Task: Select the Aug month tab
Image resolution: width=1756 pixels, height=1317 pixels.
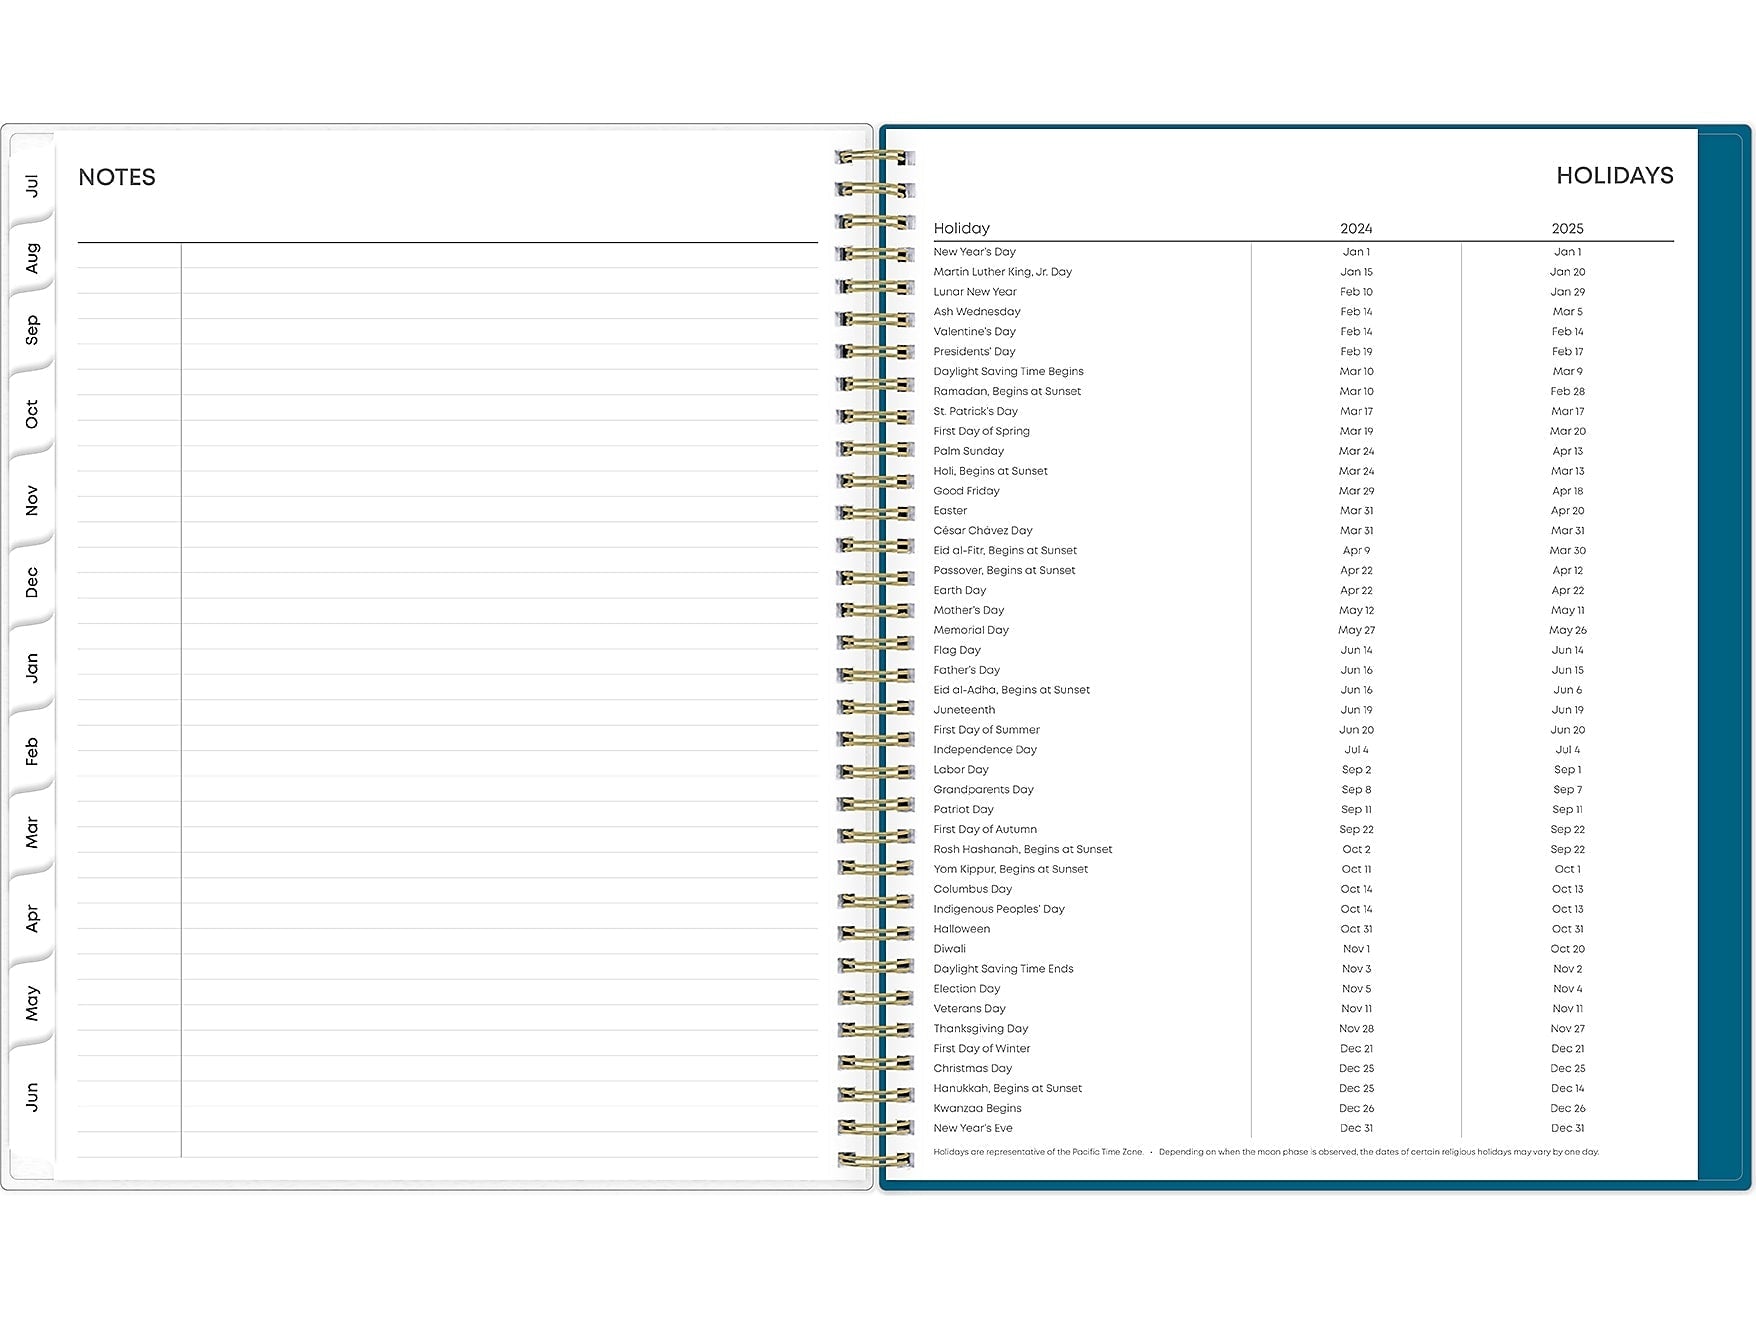Action: (x=32, y=258)
